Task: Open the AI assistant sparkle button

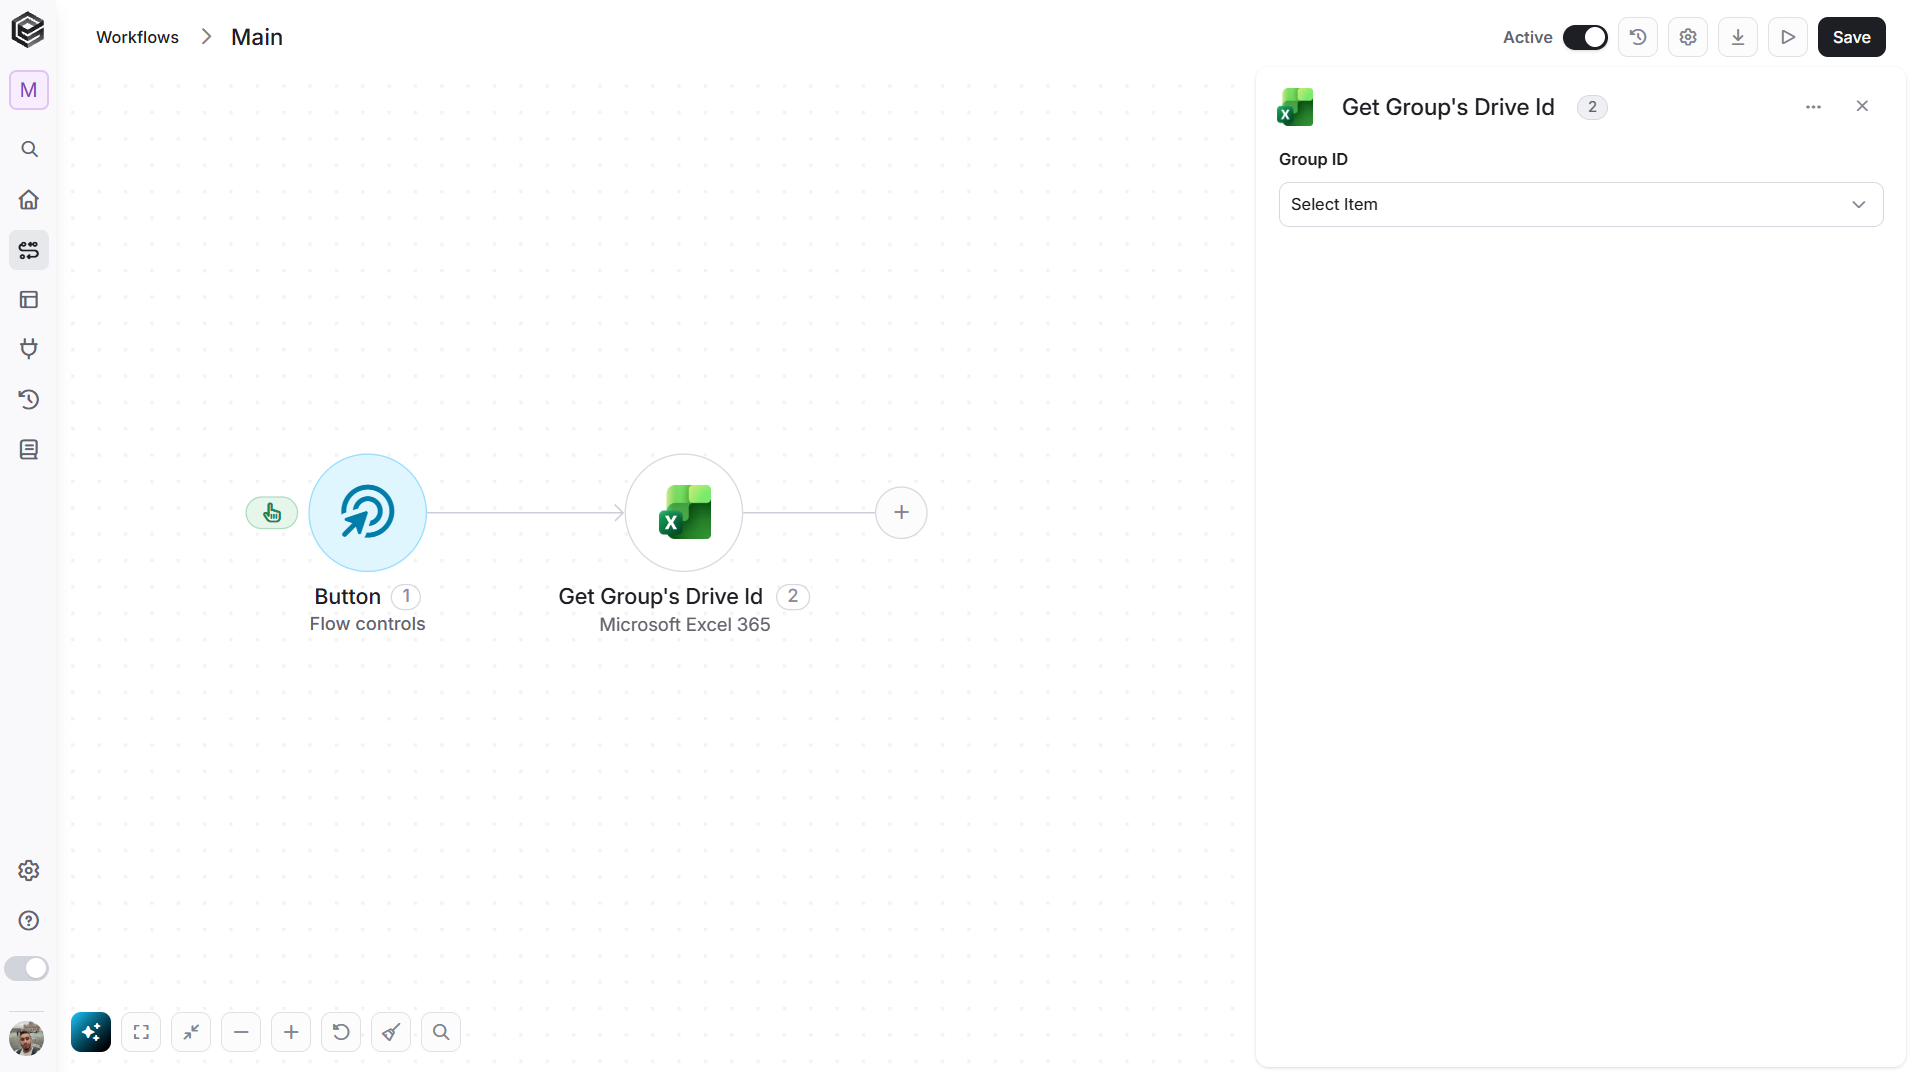Action: 91,1032
